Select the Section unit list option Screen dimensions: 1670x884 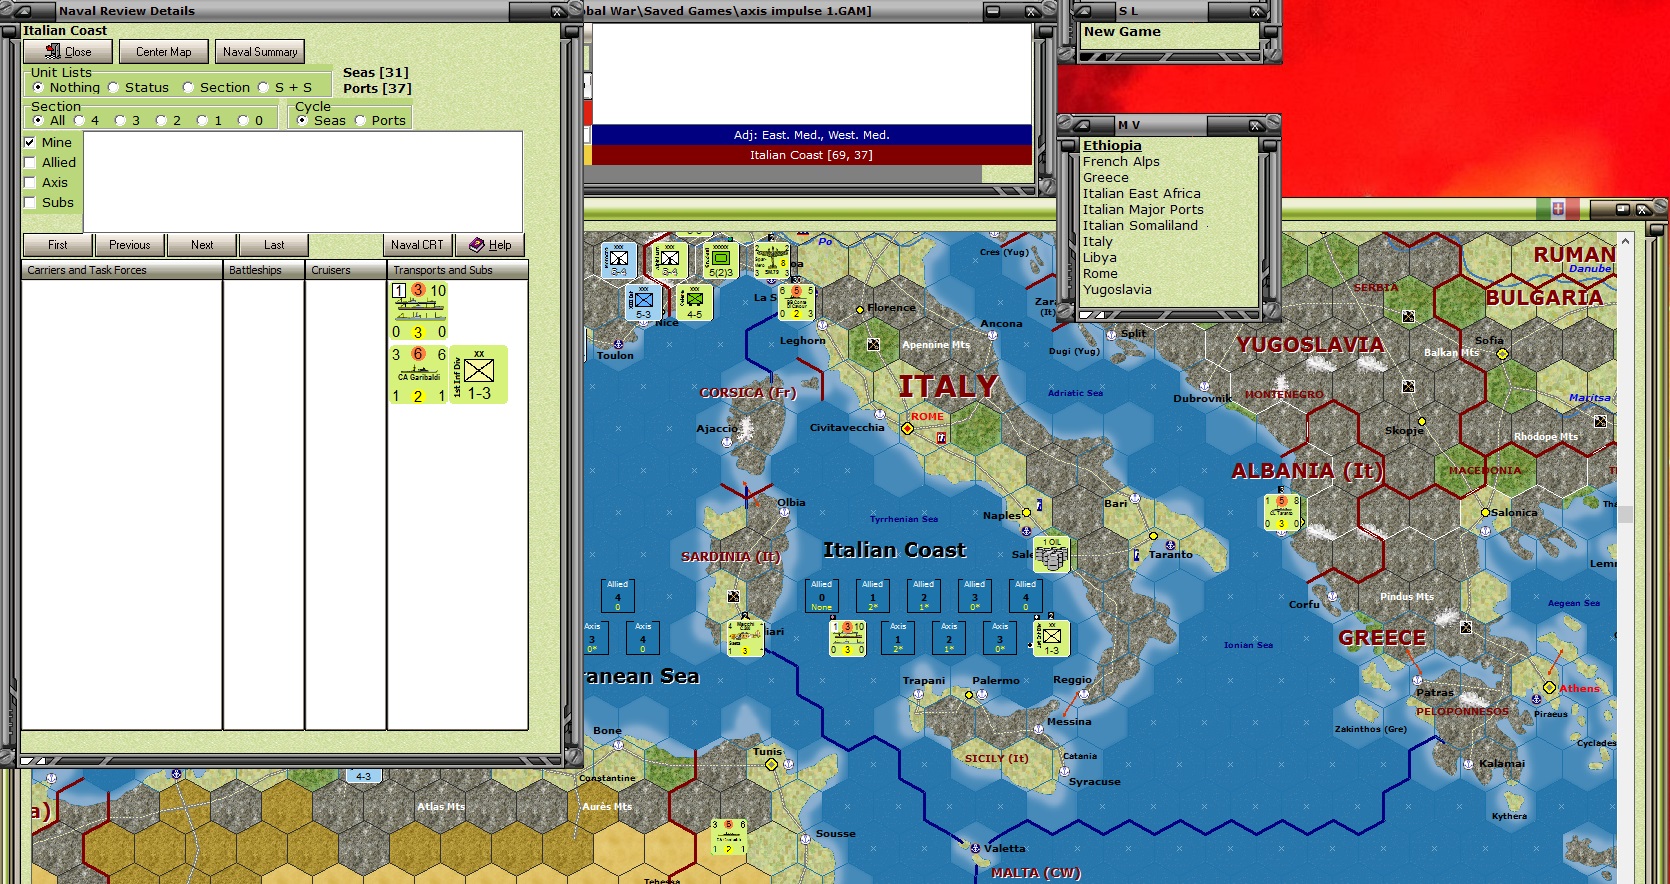tap(188, 88)
